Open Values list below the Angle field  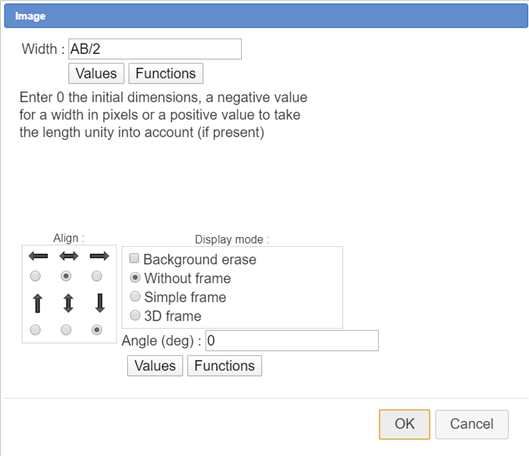(155, 366)
